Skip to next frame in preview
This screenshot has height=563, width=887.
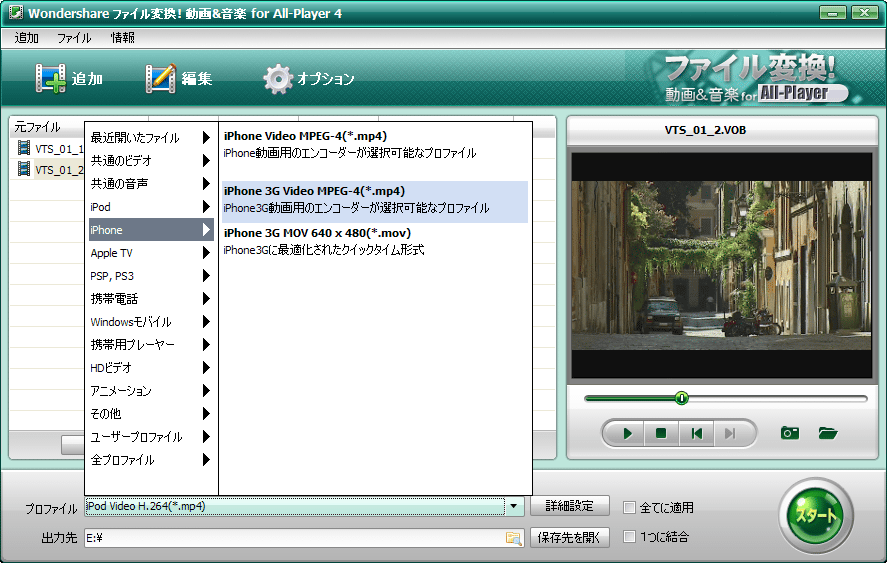point(730,433)
